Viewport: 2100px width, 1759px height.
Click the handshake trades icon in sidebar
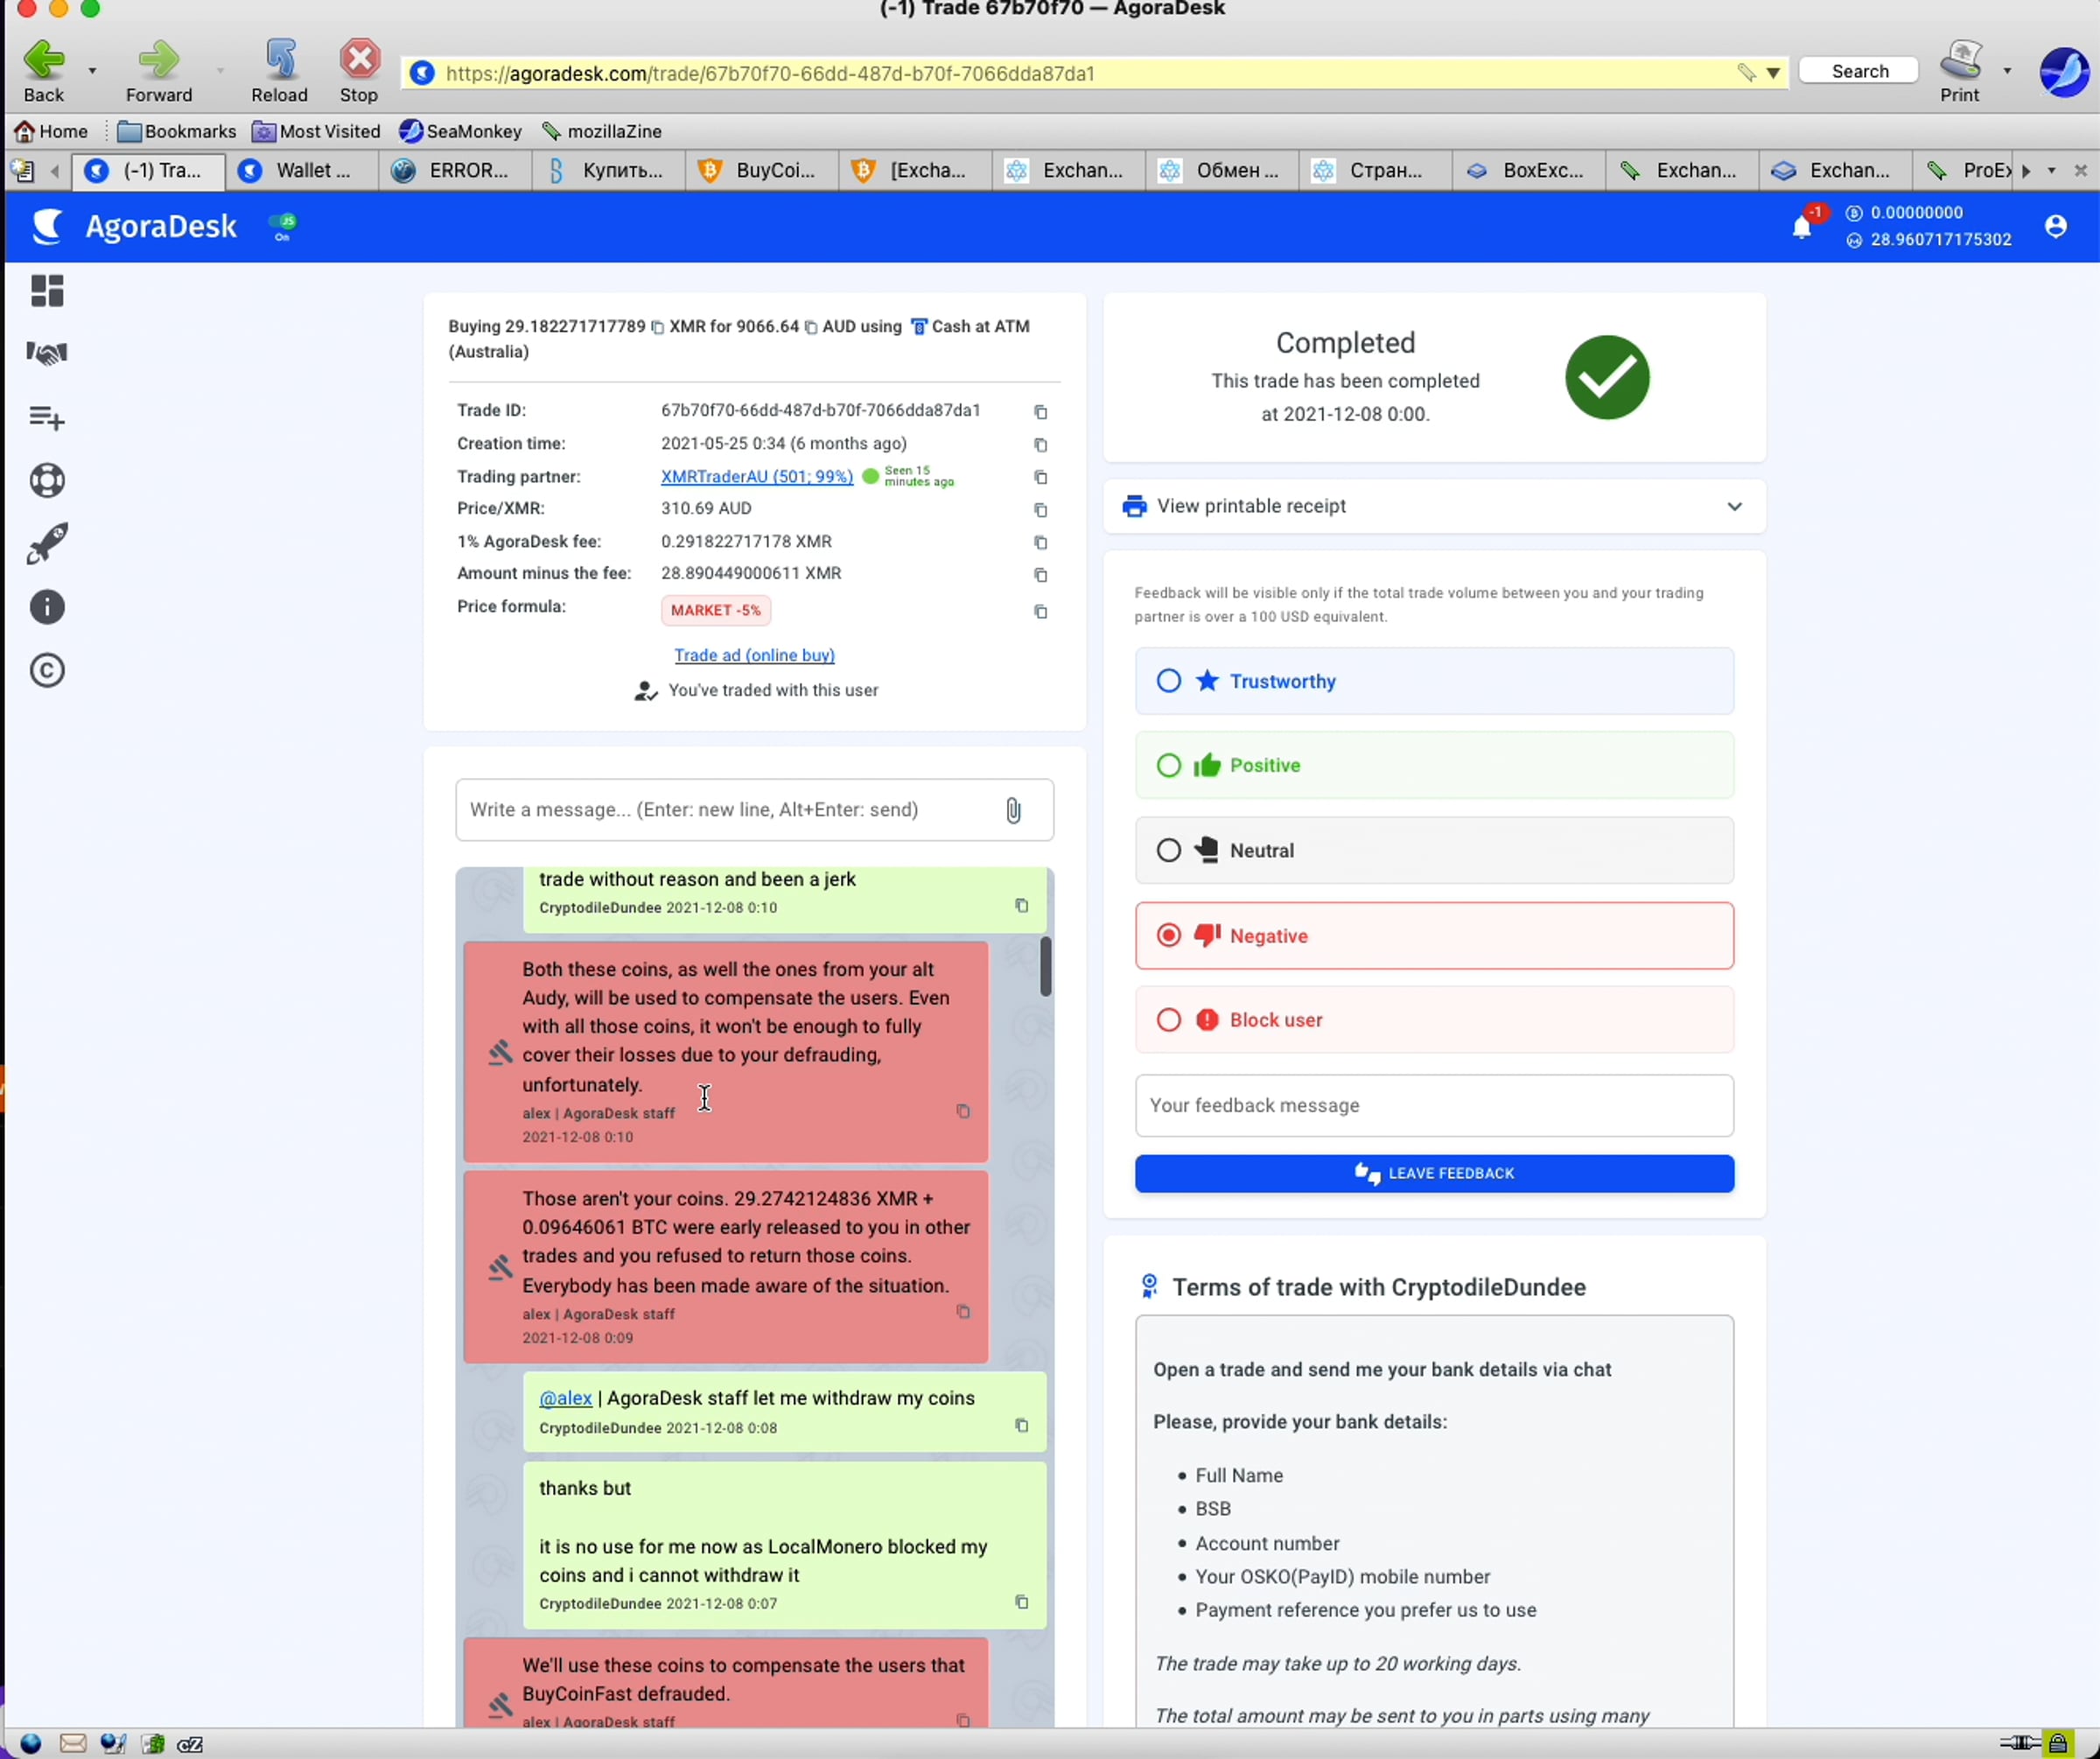tap(47, 354)
